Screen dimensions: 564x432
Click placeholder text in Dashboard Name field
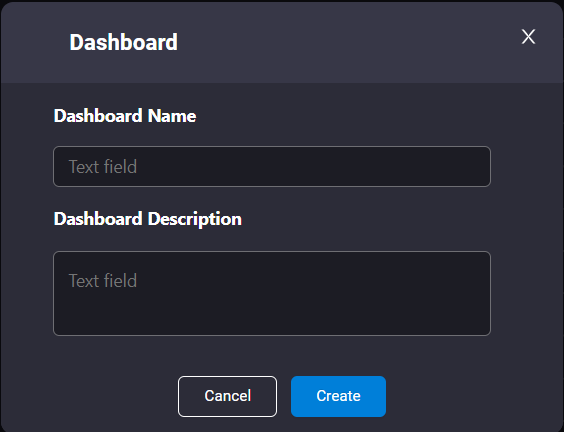point(103,167)
